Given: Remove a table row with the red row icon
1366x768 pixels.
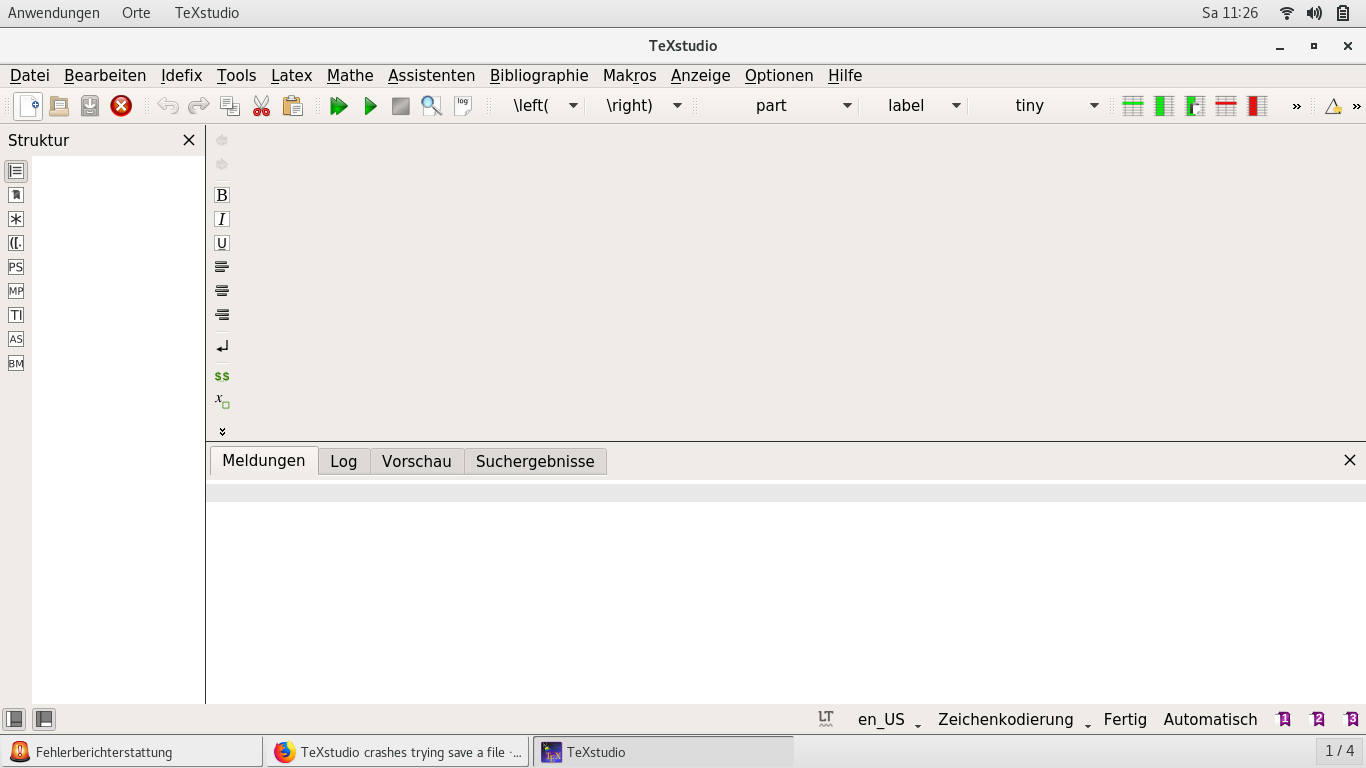Looking at the screenshot, I should (x=1226, y=105).
